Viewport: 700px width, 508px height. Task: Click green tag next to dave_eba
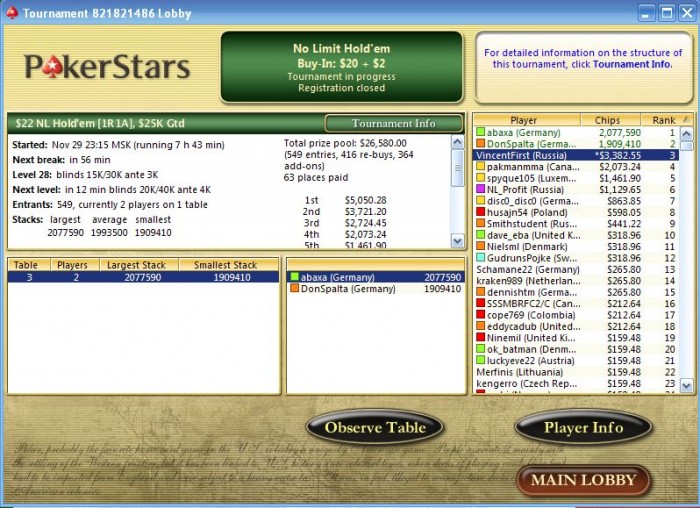481,235
